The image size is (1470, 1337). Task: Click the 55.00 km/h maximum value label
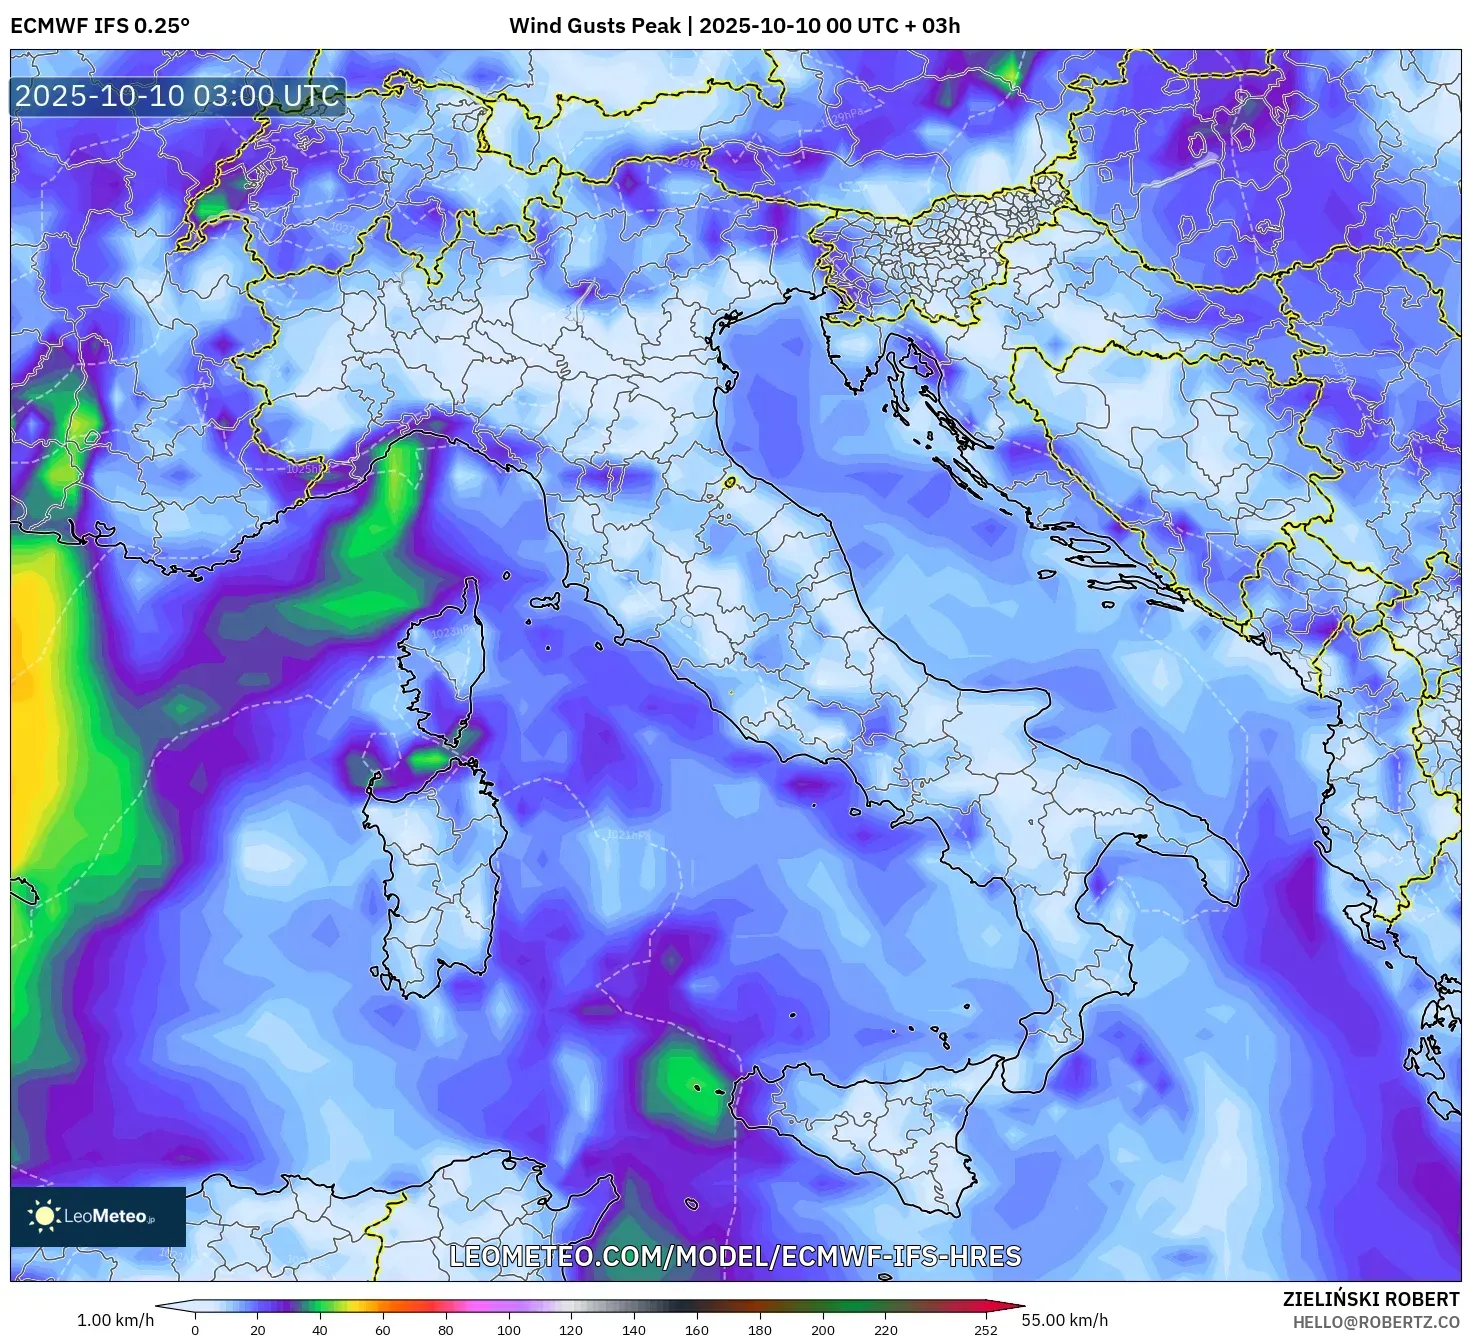[1064, 1320]
